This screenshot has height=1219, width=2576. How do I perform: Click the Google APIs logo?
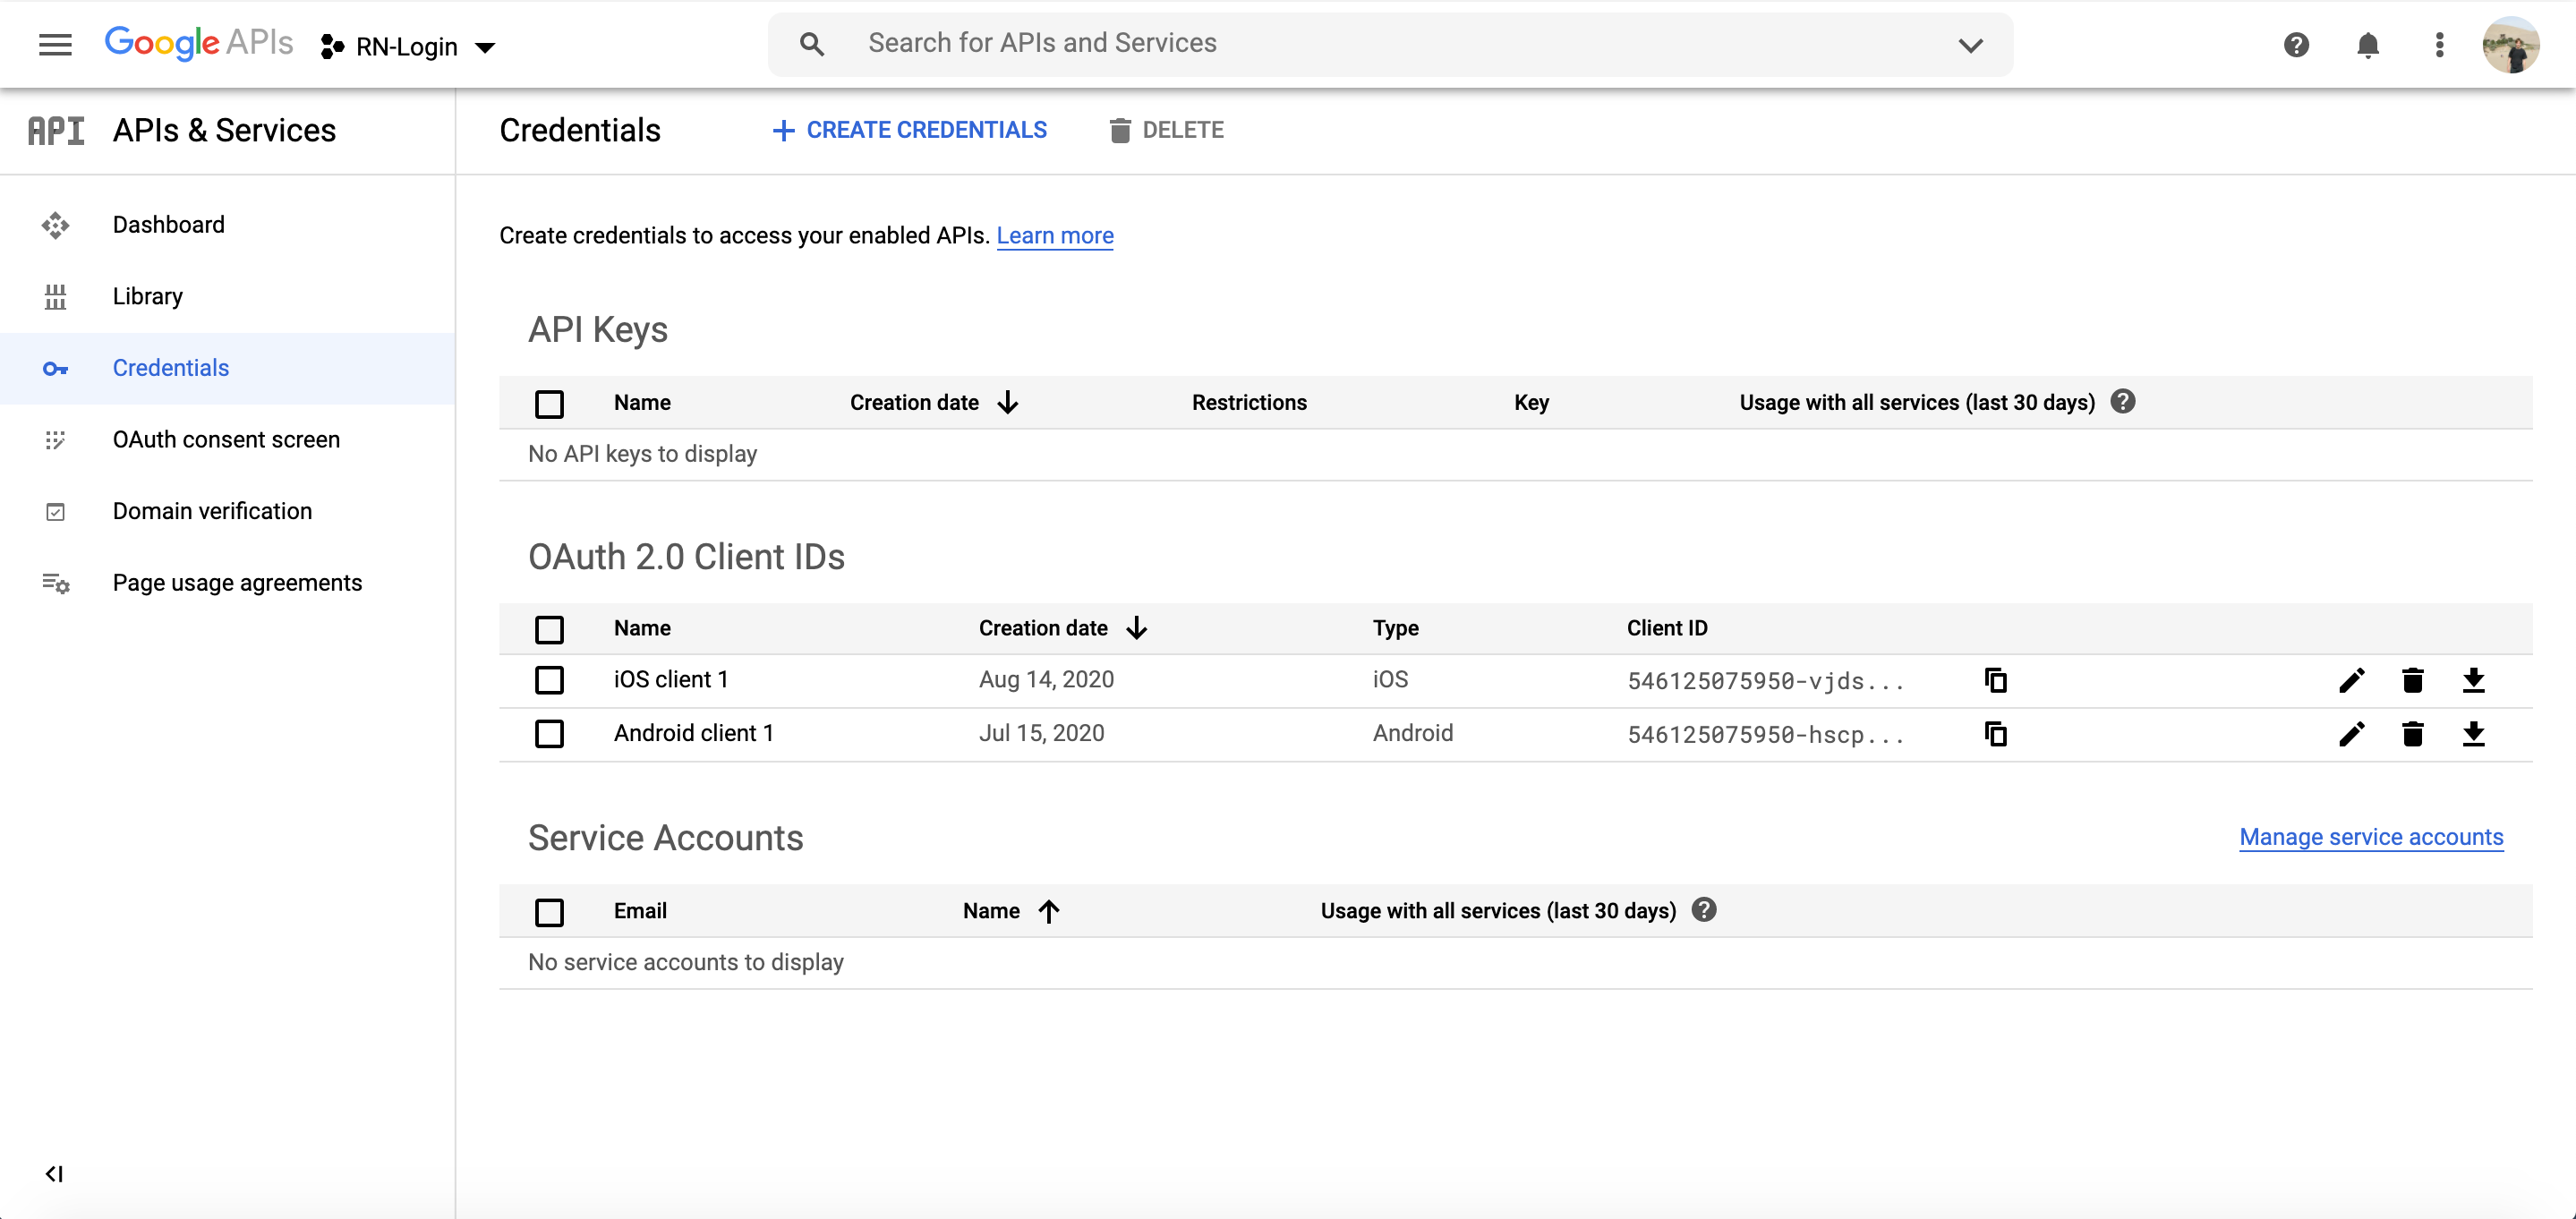click(x=199, y=43)
